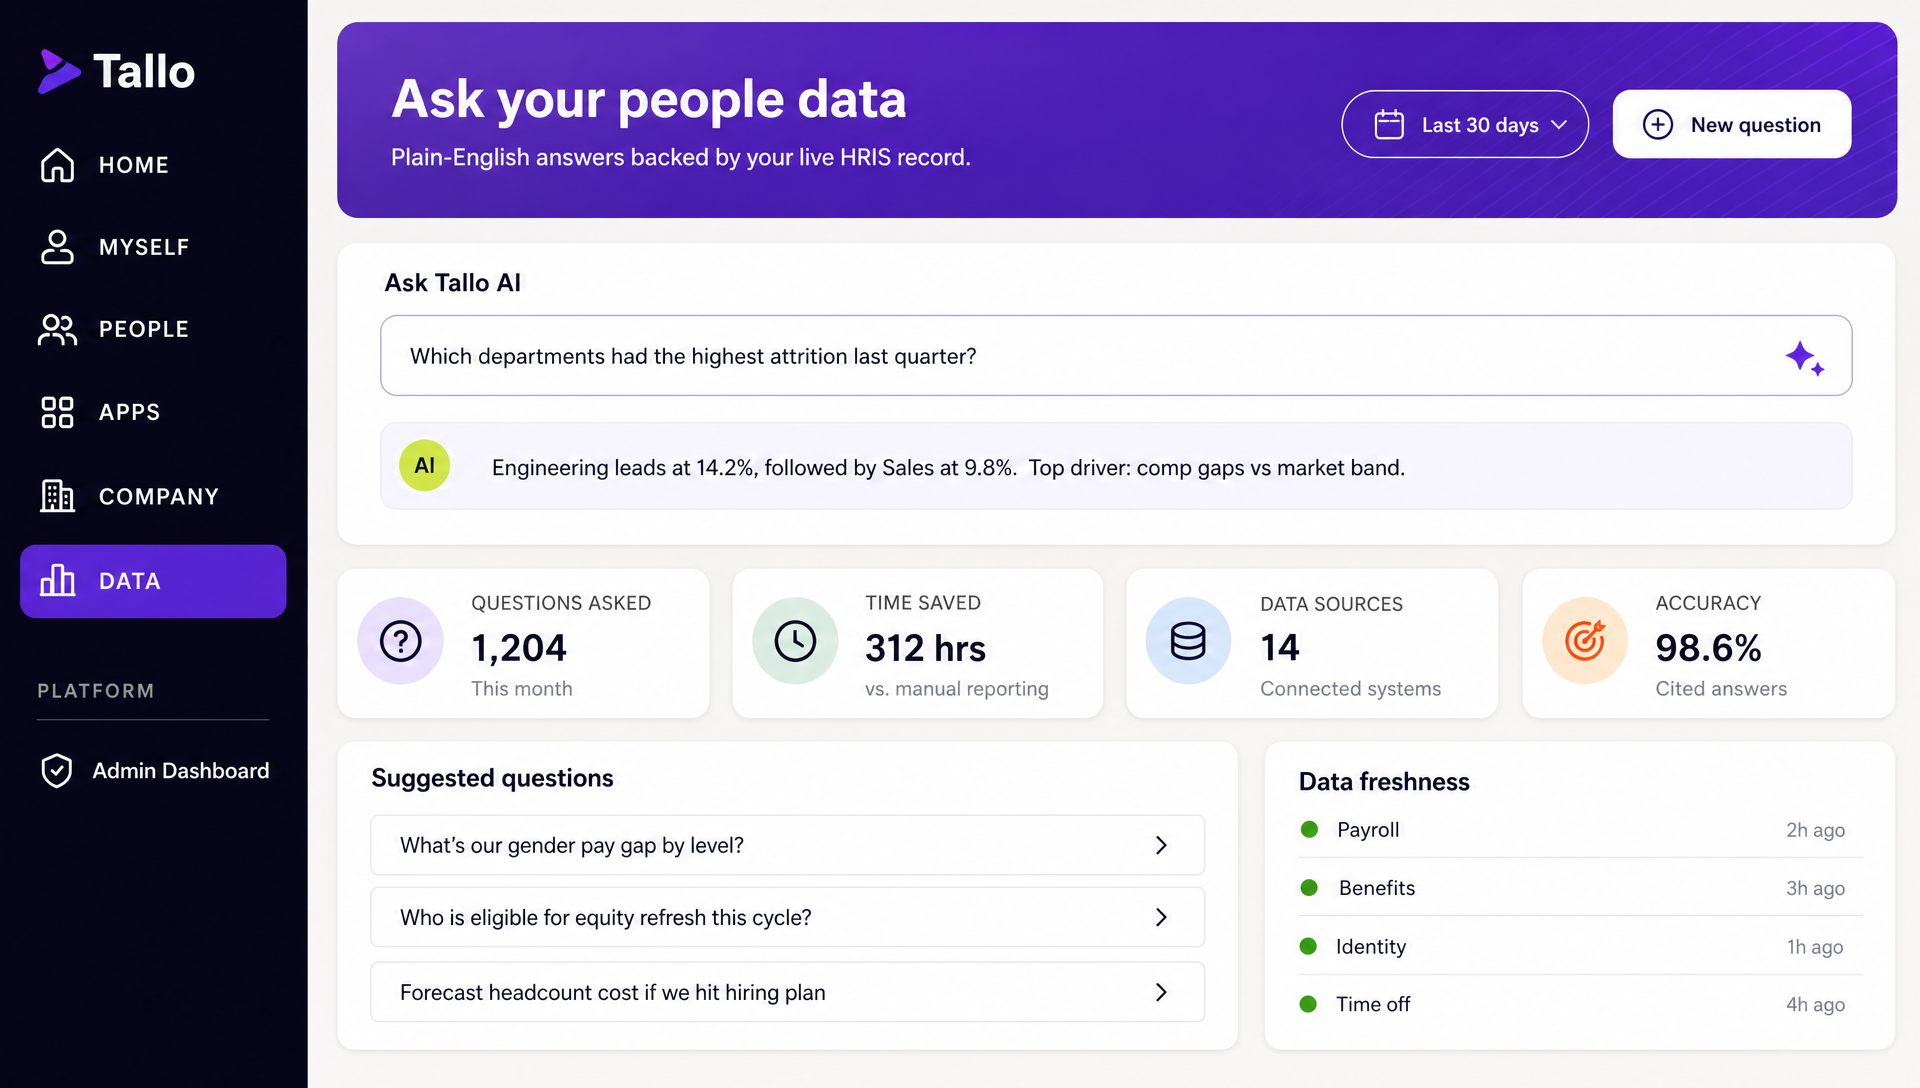Click the Admin Dashboard shield icon
The image size is (1920, 1088).
click(57, 771)
